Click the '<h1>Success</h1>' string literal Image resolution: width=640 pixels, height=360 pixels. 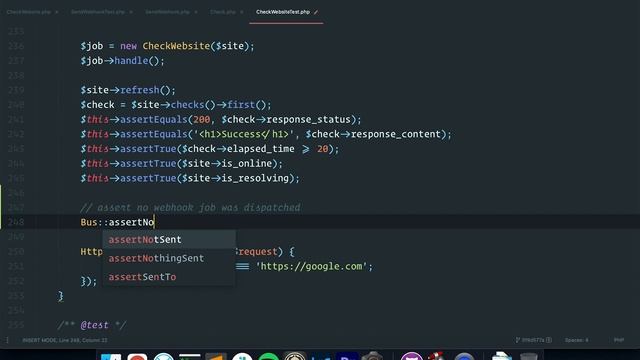pyautogui.click(x=244, y=134)
